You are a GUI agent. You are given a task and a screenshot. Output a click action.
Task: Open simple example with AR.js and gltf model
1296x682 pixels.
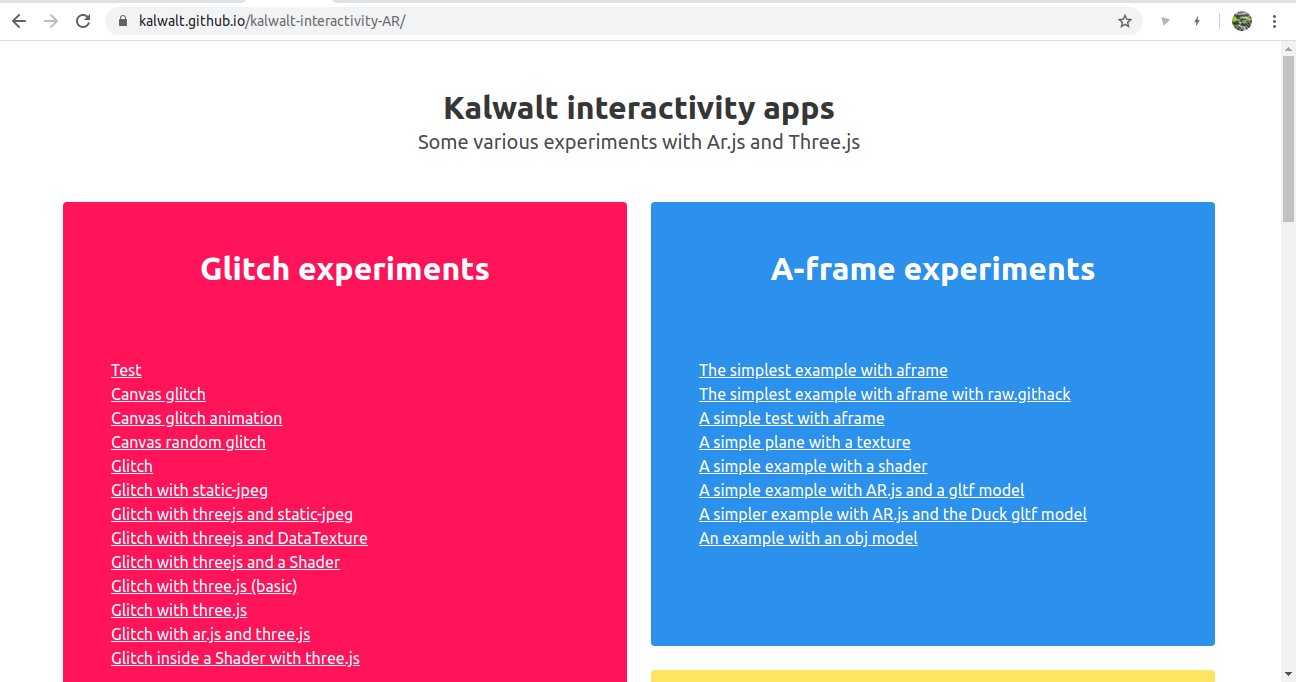coord(862,490)
